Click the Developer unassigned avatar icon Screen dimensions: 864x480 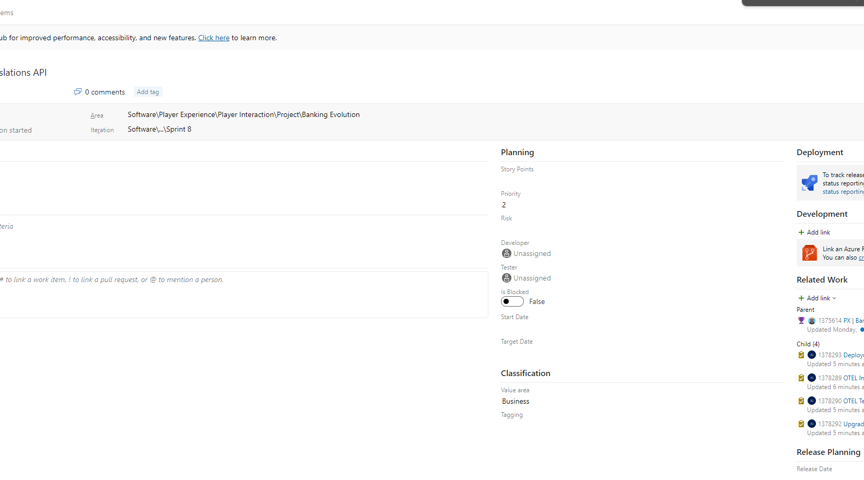click(506, 254)
